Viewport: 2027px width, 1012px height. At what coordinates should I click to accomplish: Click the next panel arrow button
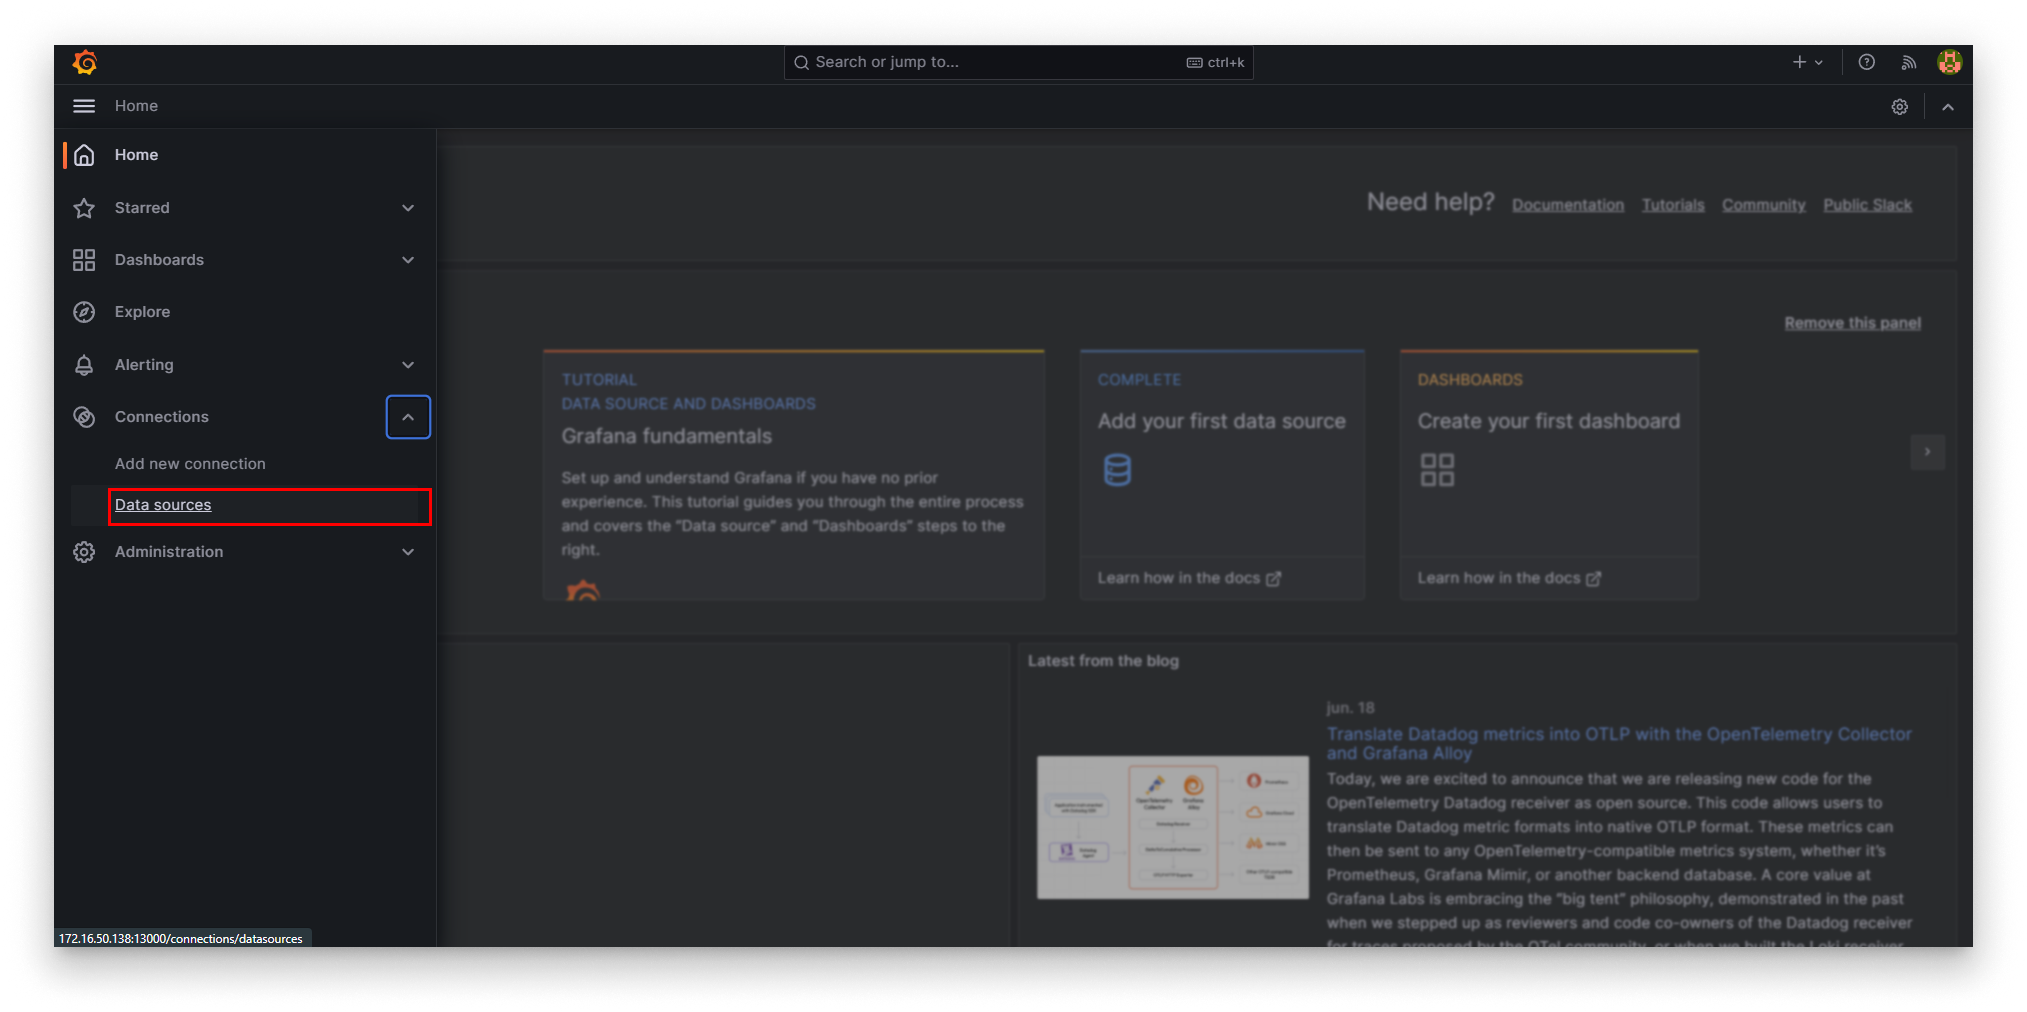coord(1928,452)
